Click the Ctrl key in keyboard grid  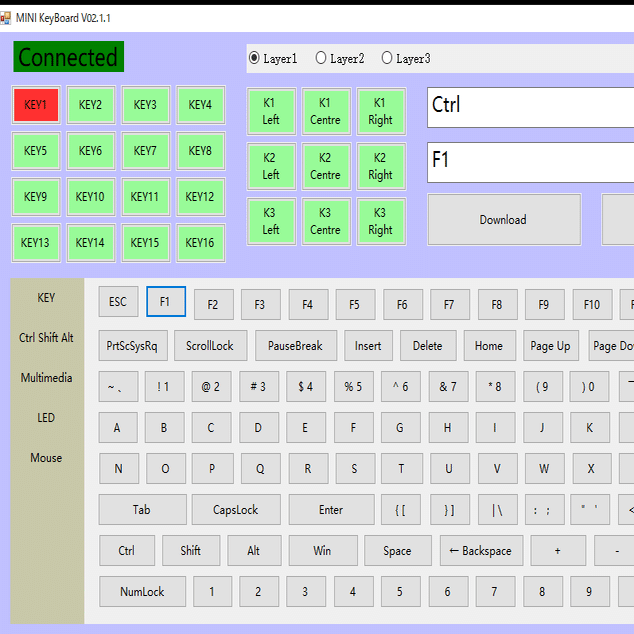click(x=127, y=550)
